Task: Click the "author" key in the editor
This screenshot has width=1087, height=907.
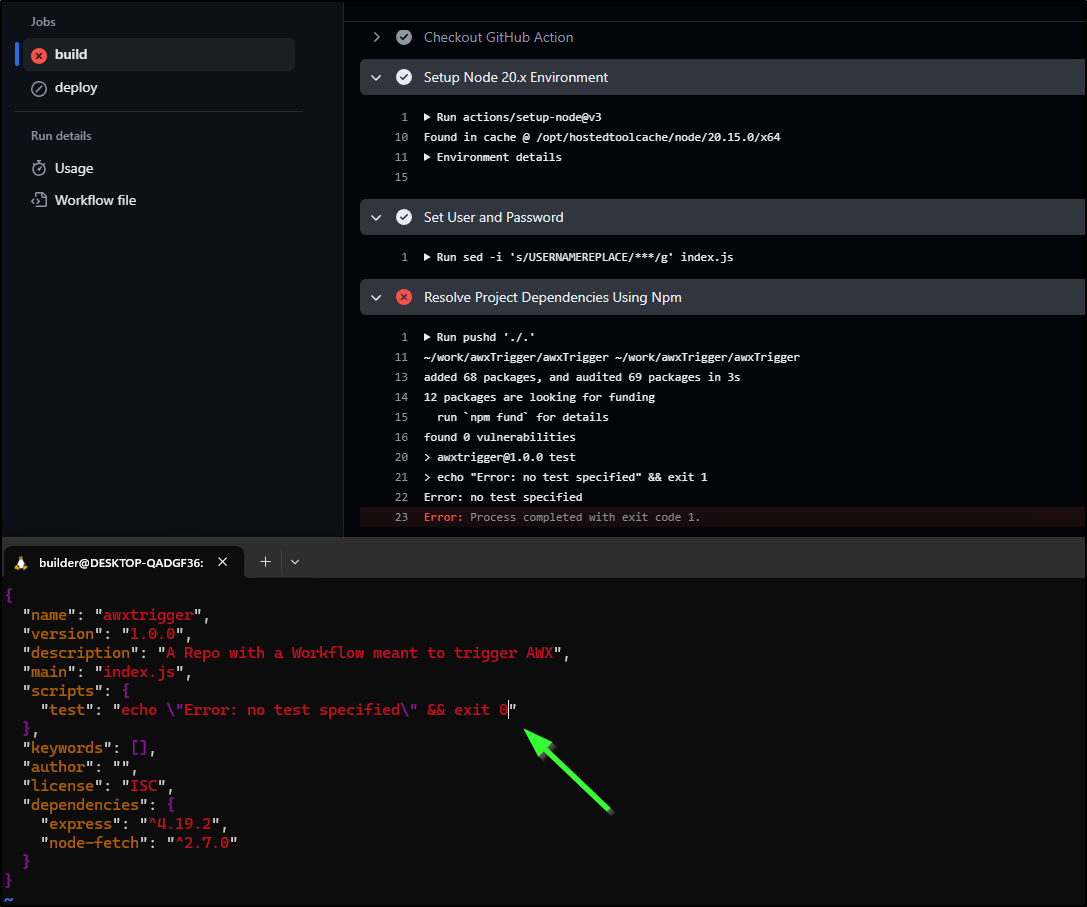Action: (58, 767)
